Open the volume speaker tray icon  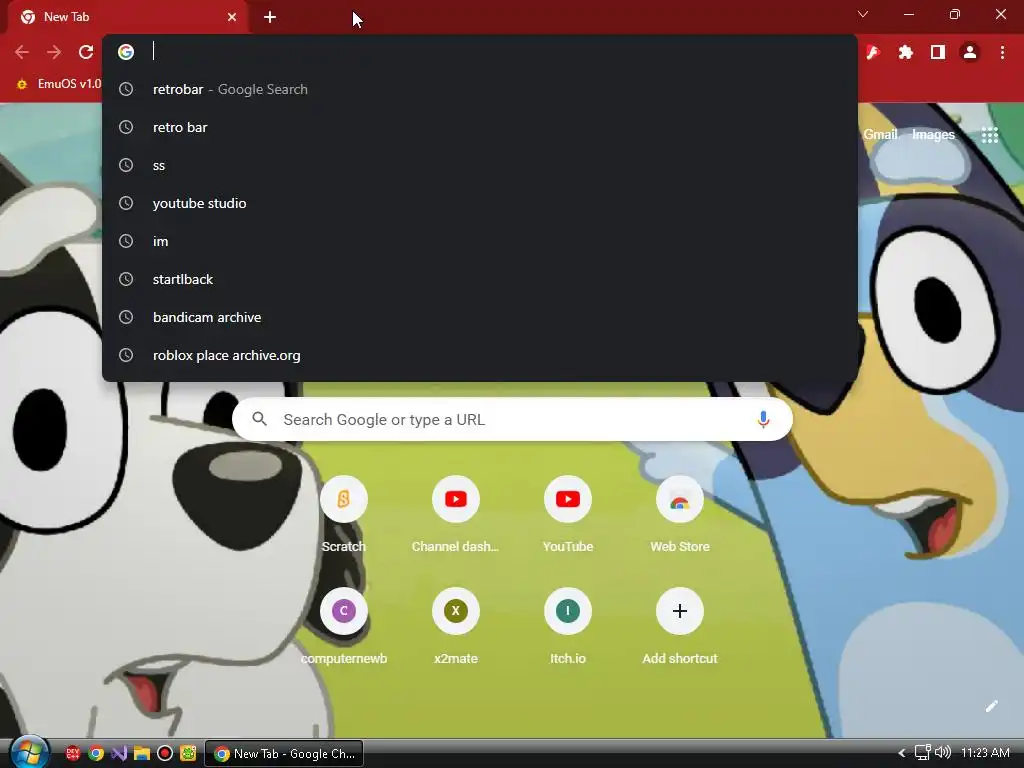[x=942, y=753]
